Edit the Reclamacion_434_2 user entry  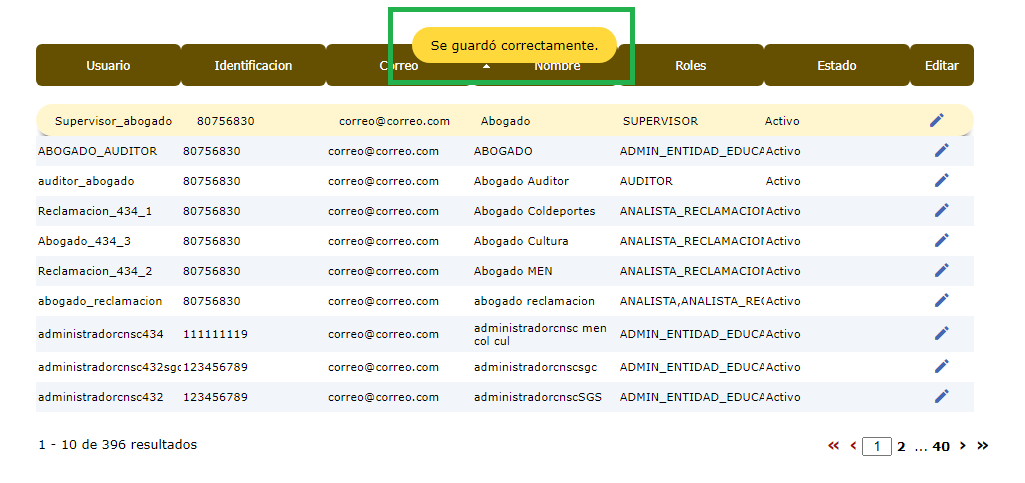(x=941, y=271)
